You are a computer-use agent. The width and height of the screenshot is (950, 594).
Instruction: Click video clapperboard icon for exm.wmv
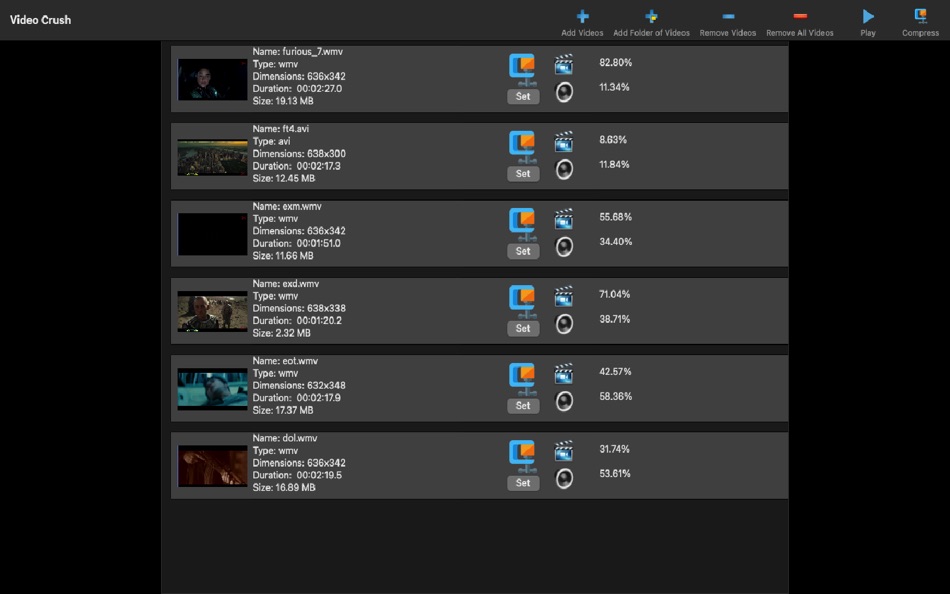pos(563,219)
